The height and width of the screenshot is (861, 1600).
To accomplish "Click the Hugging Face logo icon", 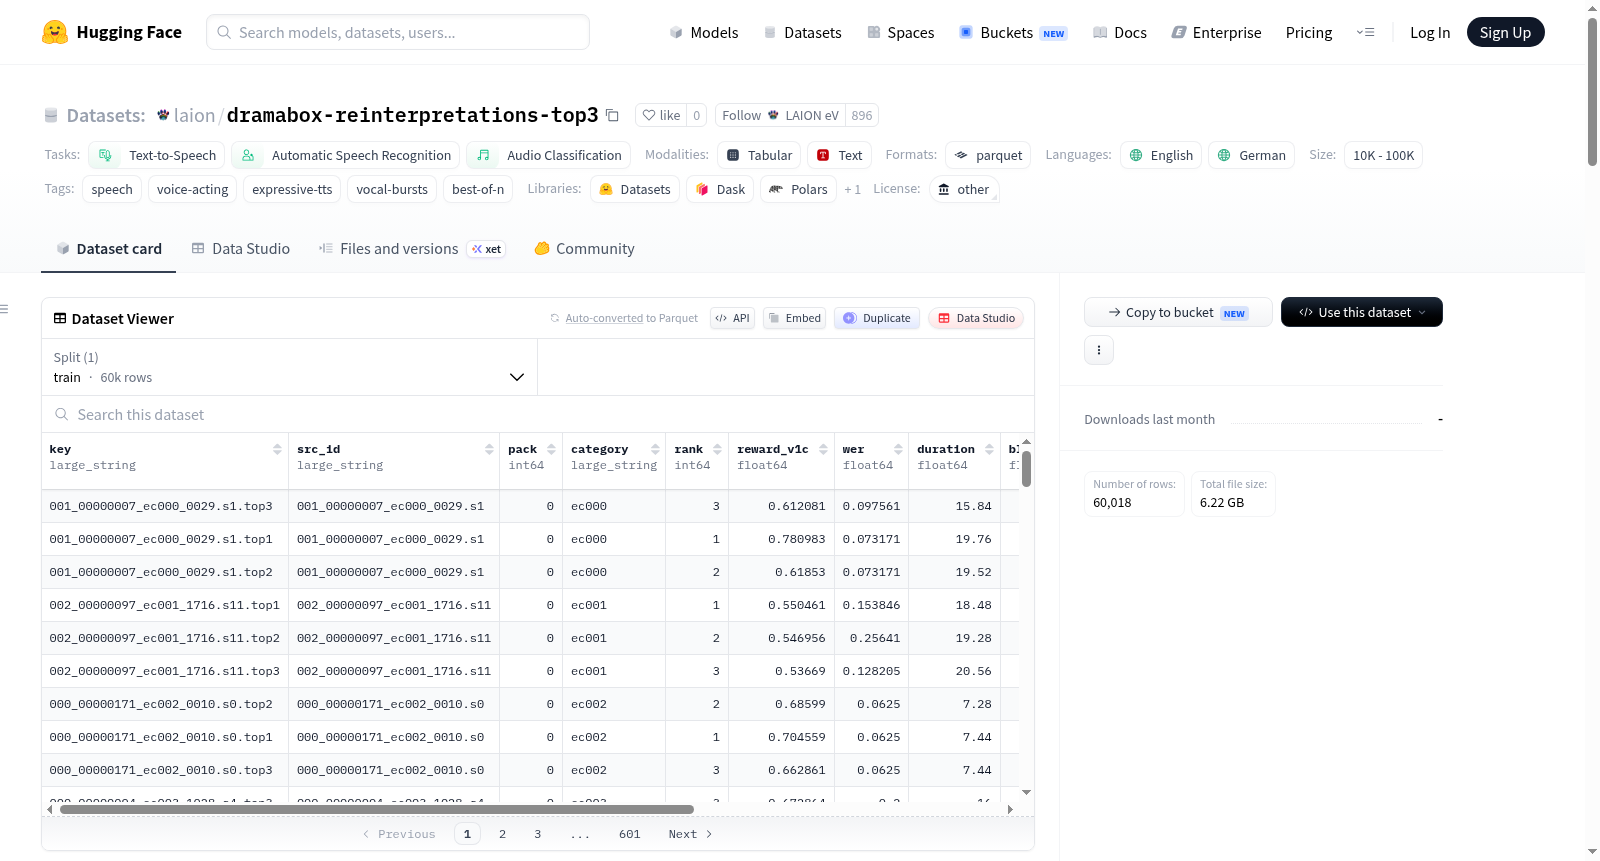I will [55, 32].
